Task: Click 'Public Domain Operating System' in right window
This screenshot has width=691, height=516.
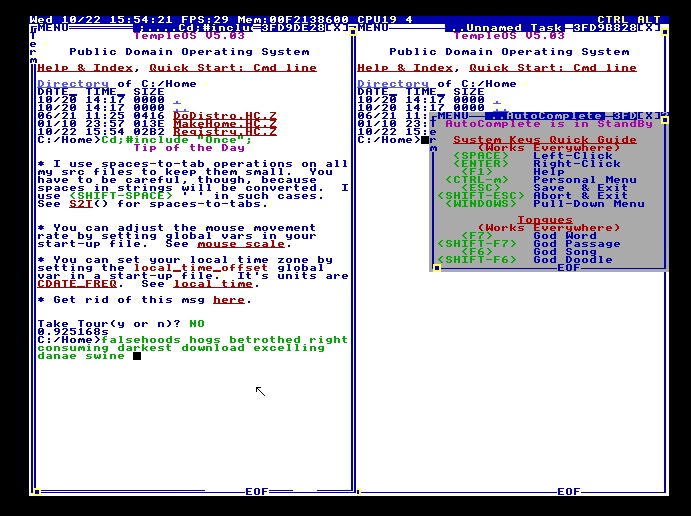Action: coord(509,52)
